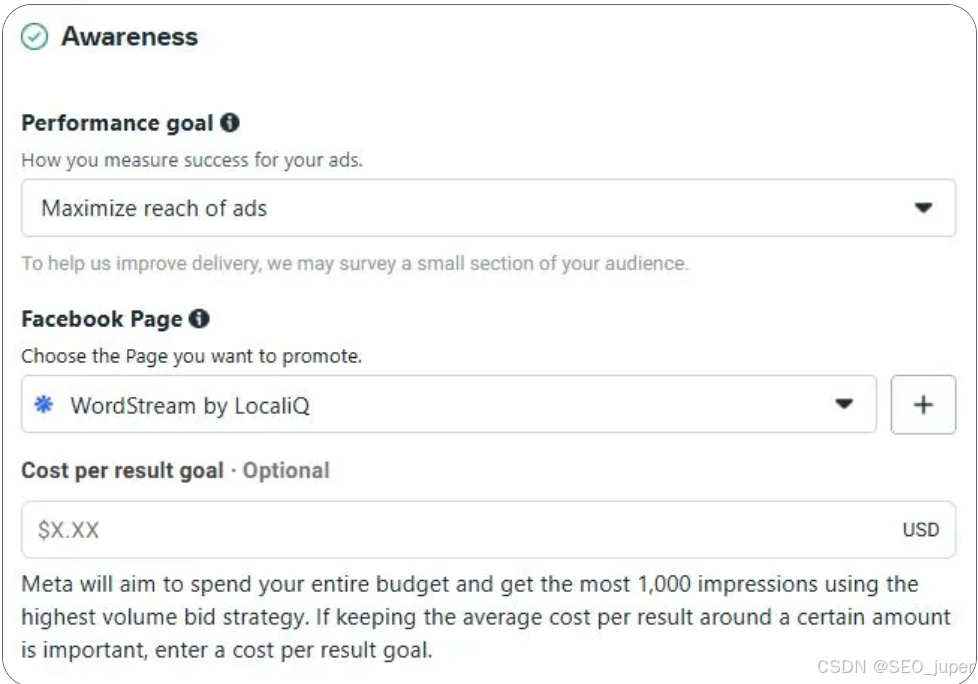Screen dimensions: 978x684
Task: Click the 'Cost per result goal' label
Action: coord(122,470)
